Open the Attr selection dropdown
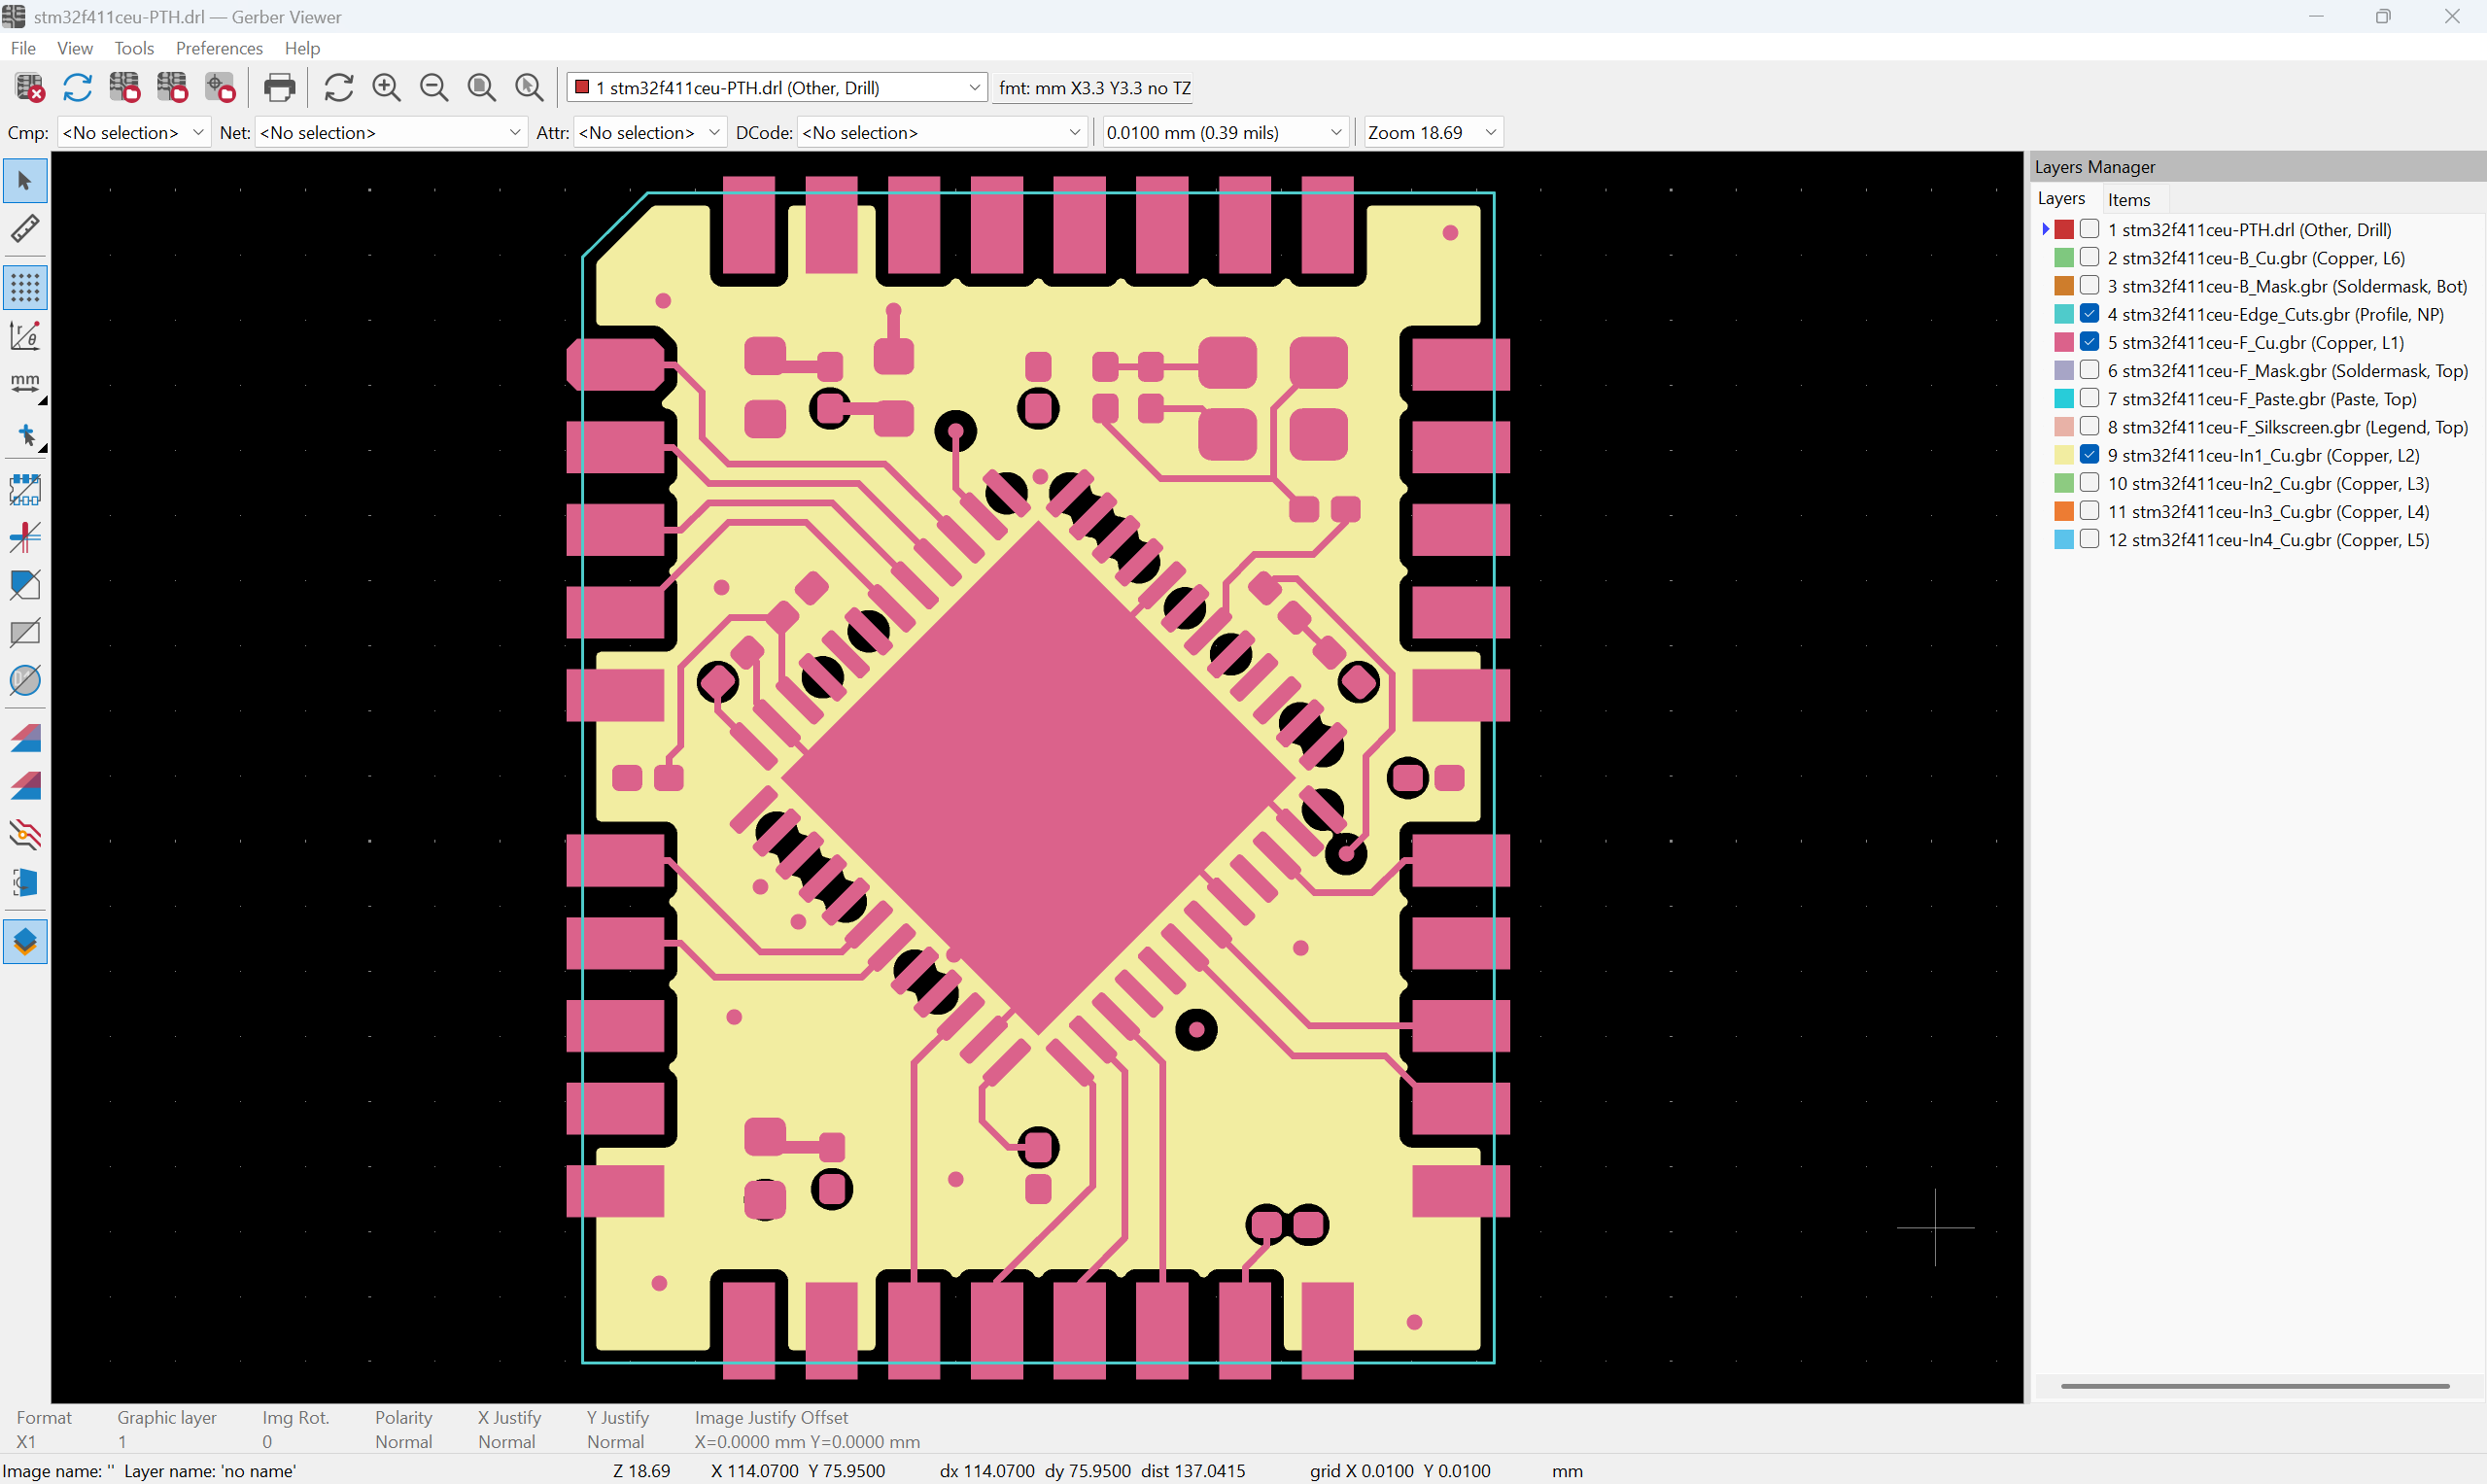This screenshot has width=2487, height=1484. pyautogui.click(x=649, y=132)
